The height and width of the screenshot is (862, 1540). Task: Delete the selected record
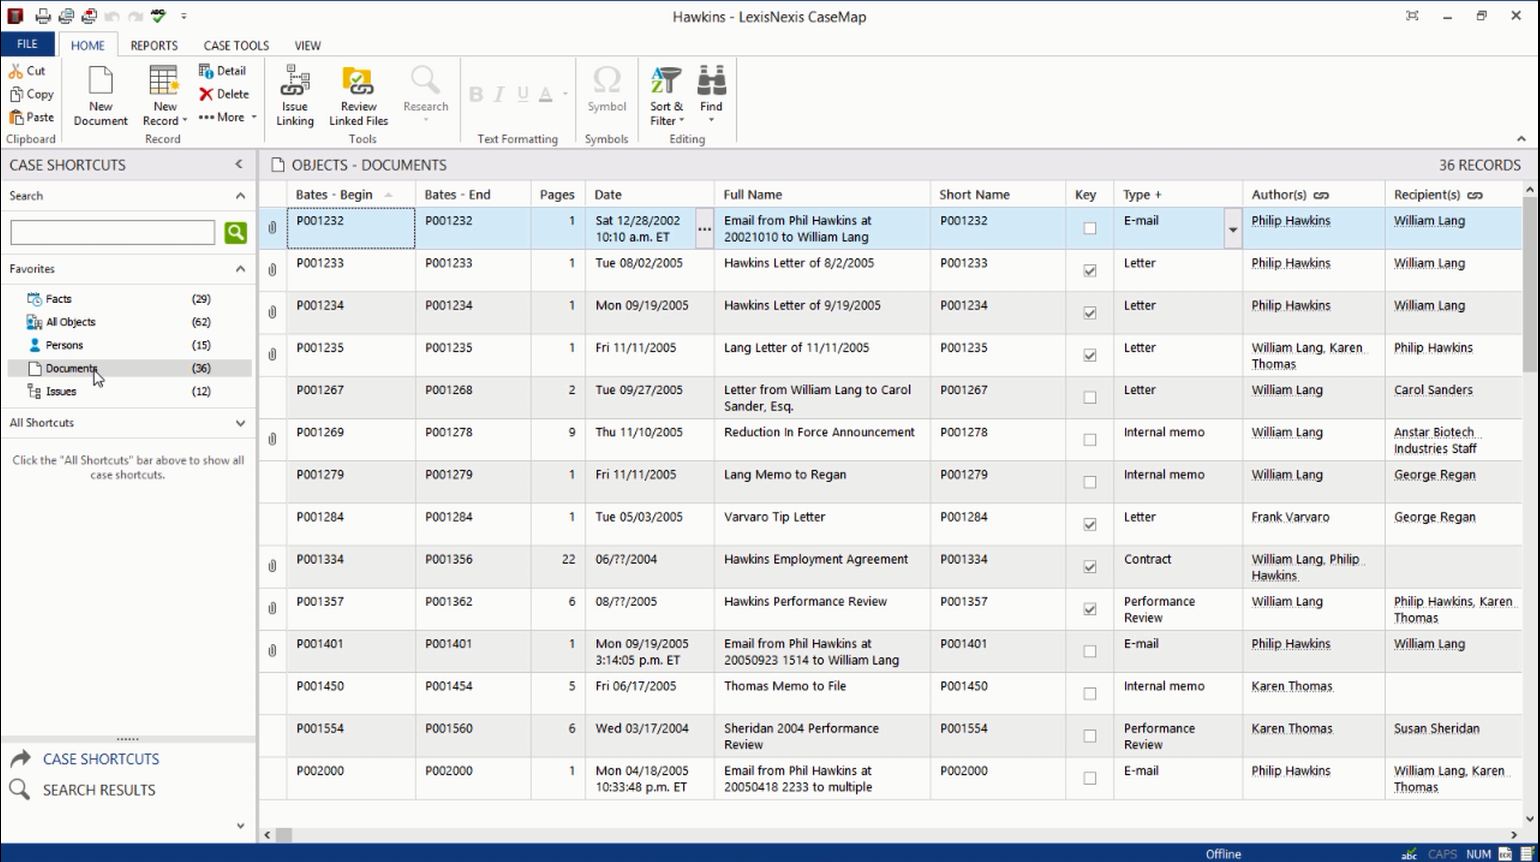[223, 94]
